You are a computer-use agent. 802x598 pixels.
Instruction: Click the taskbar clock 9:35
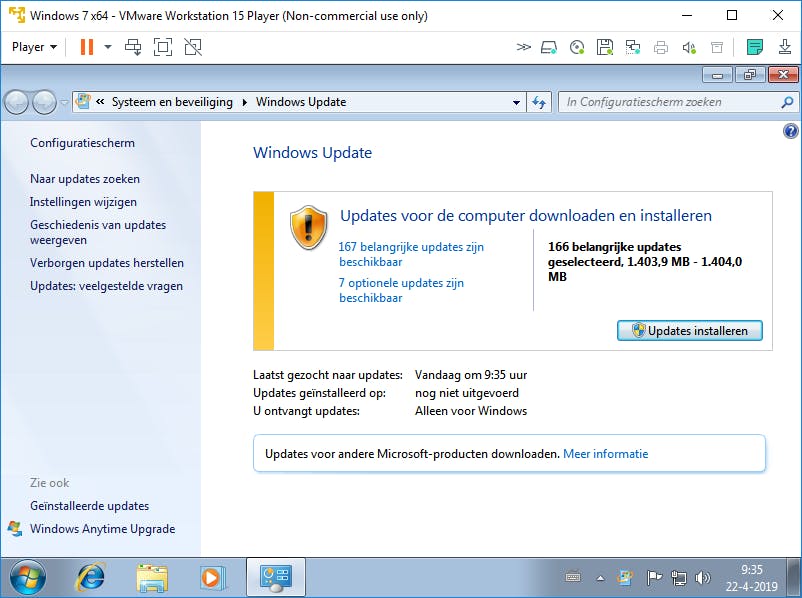(x=751, y=569)
